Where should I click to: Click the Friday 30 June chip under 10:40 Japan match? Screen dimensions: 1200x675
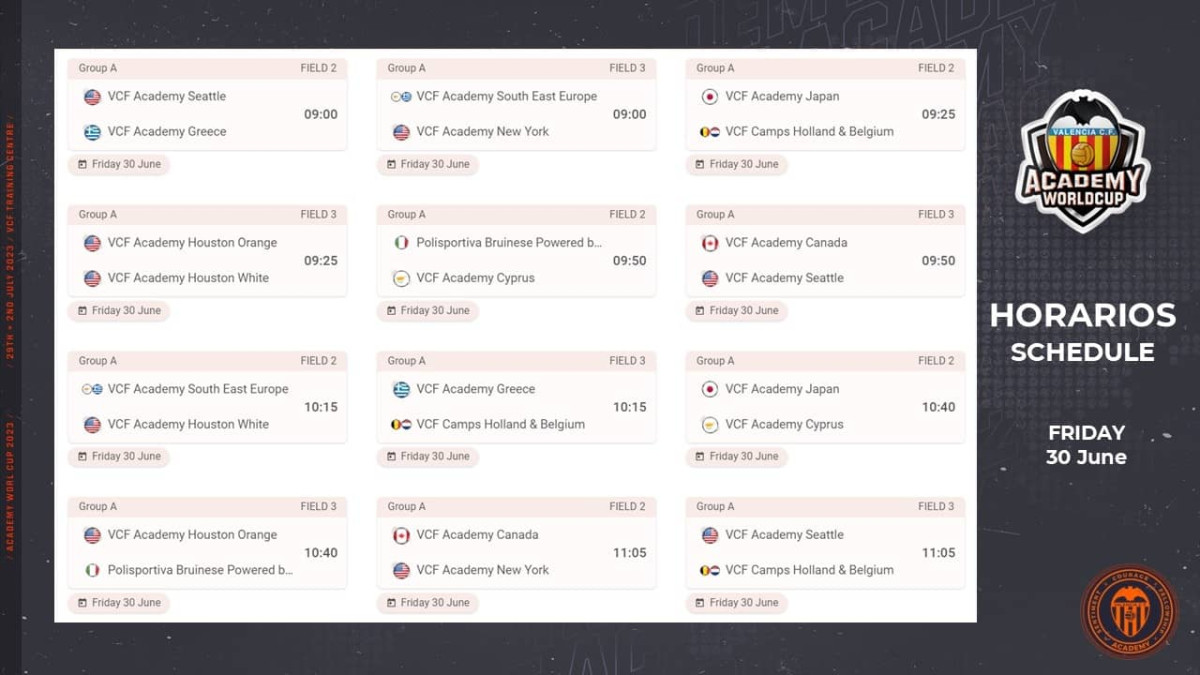(737, 457)
